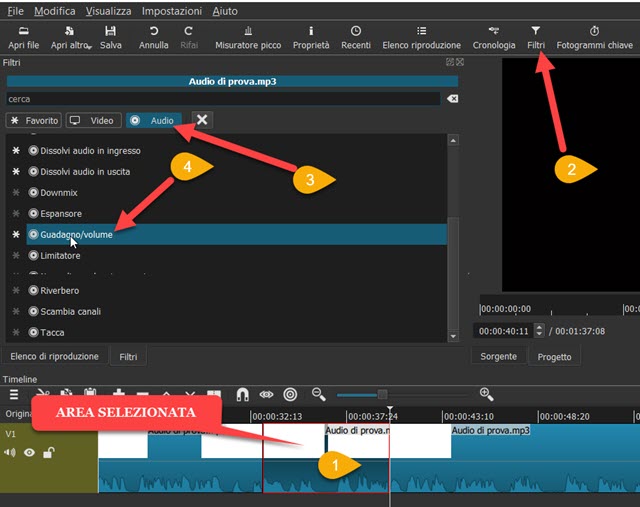Select the Limitatore filter
This screenshot has height=507, width=640.
point(237,256)
